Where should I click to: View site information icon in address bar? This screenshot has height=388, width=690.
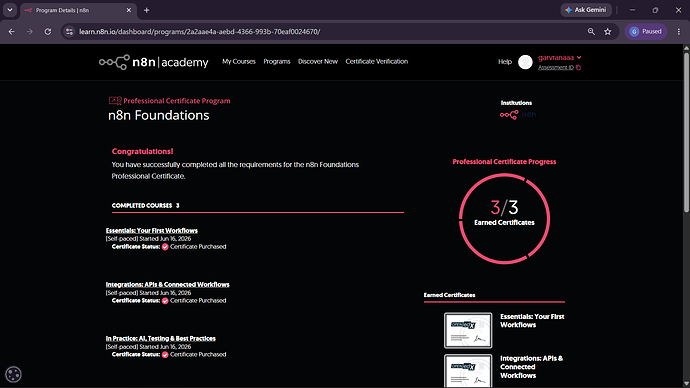coord(69,32)
